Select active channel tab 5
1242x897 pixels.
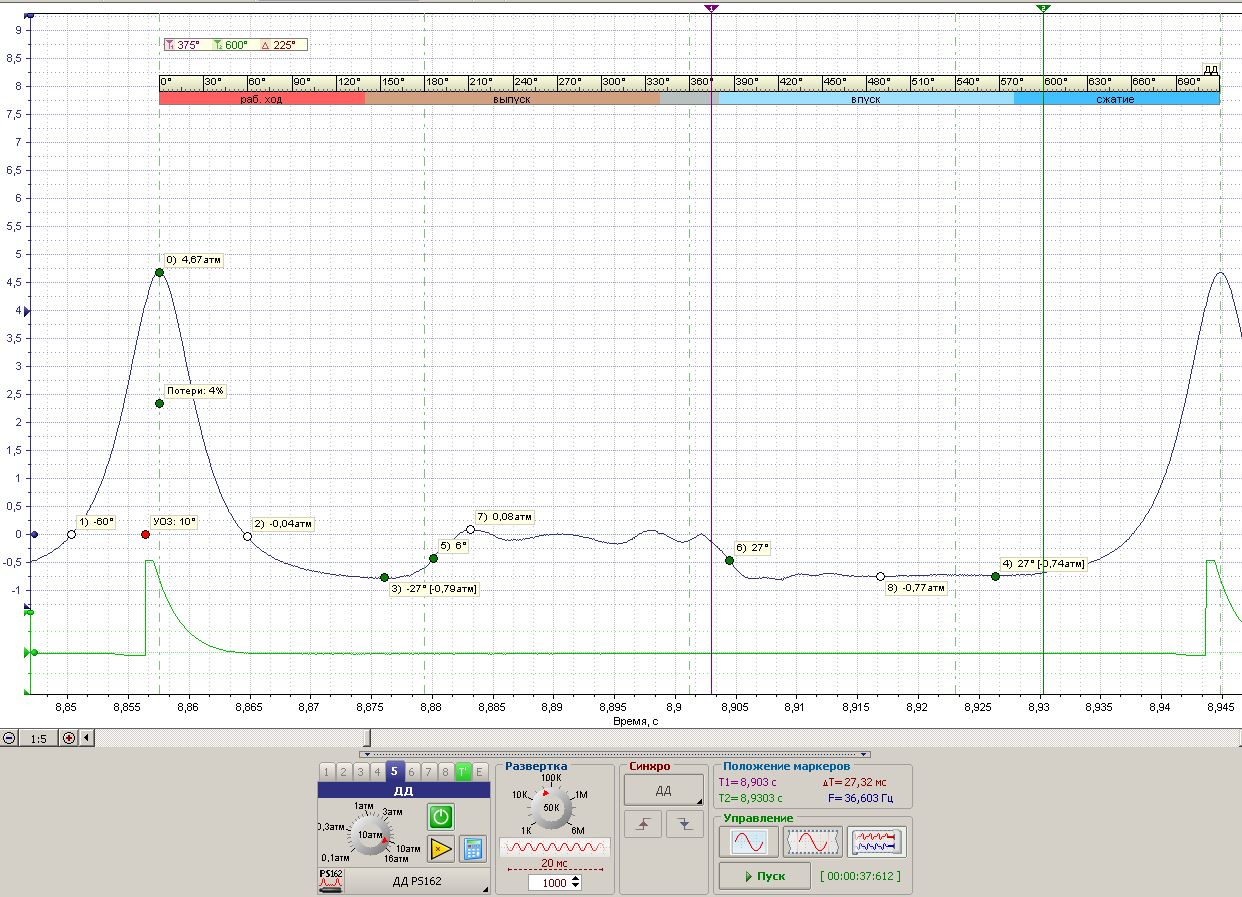pyautogui.click(x=394, y=771)
